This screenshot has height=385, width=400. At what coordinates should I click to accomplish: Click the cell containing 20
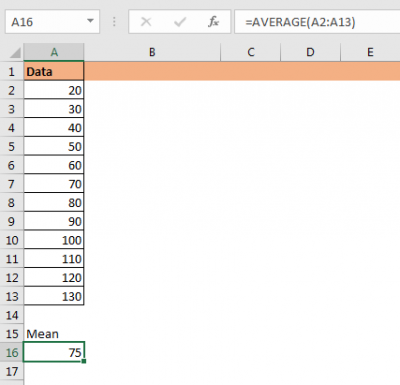pyautogui.click(x=54, y=90)
